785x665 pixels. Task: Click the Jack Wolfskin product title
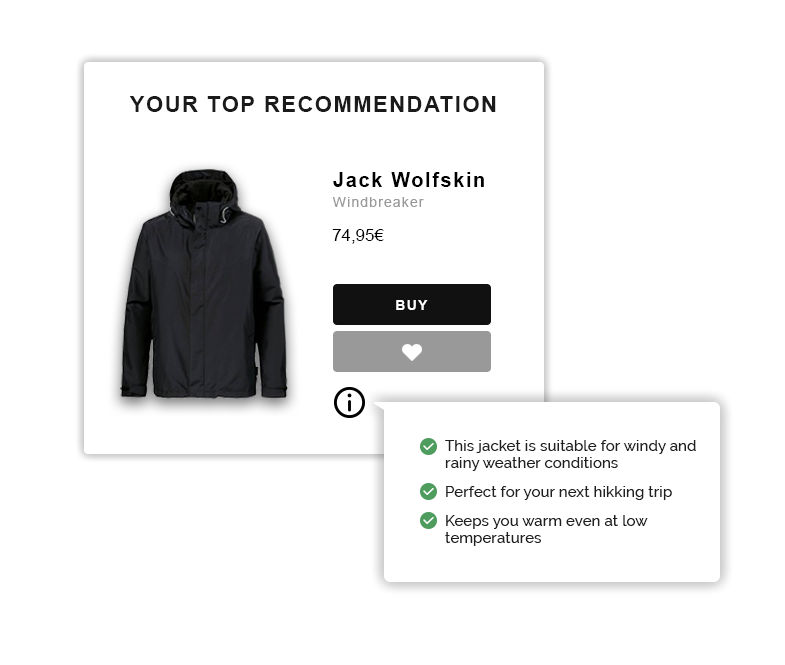point(409,180)
